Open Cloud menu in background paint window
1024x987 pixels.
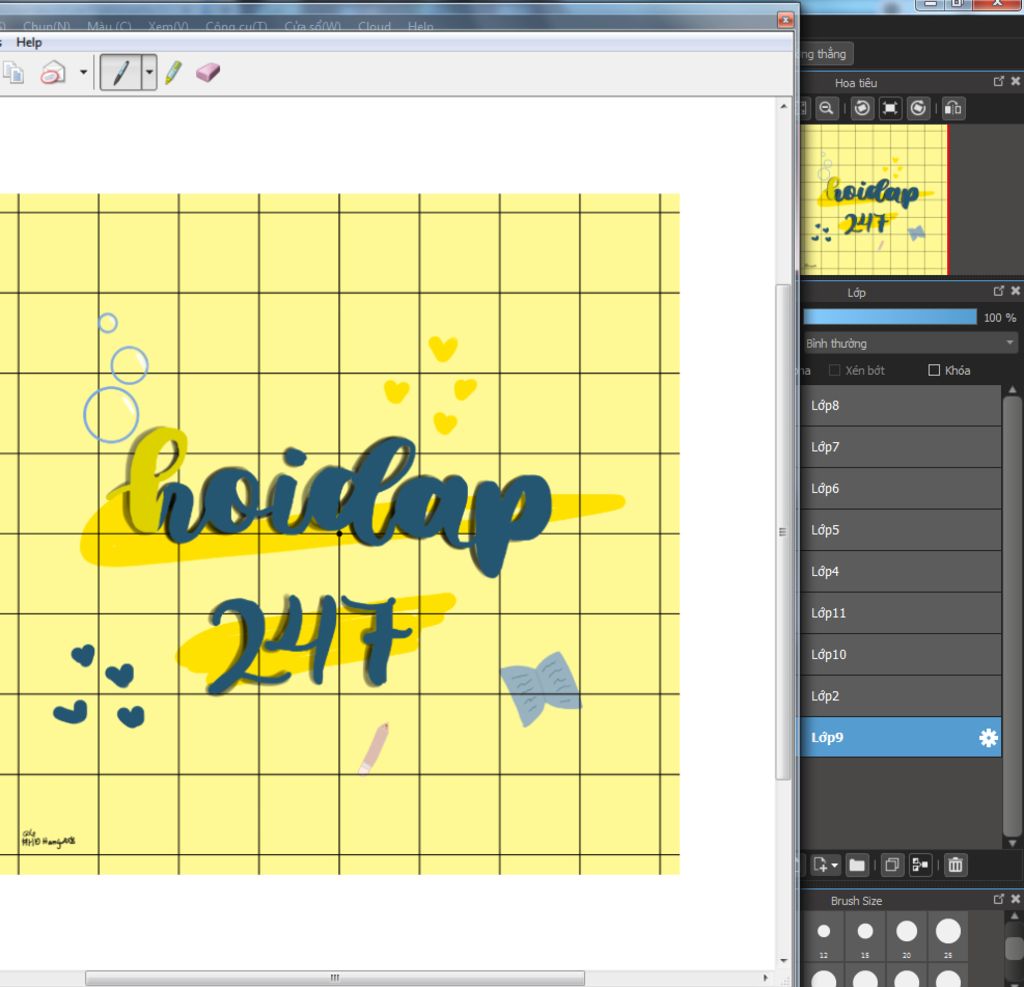[x=374, y=26]
